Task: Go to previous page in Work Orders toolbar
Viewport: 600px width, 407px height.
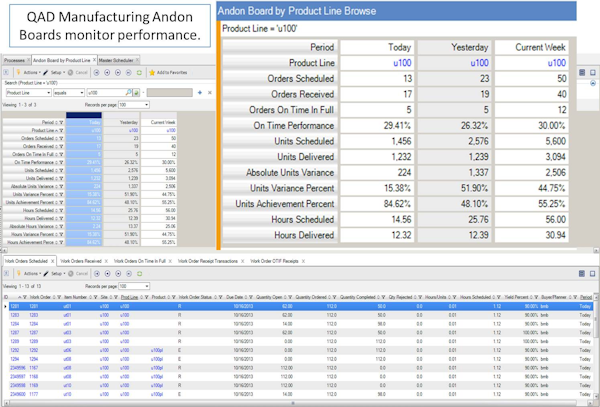Action: 108,274
